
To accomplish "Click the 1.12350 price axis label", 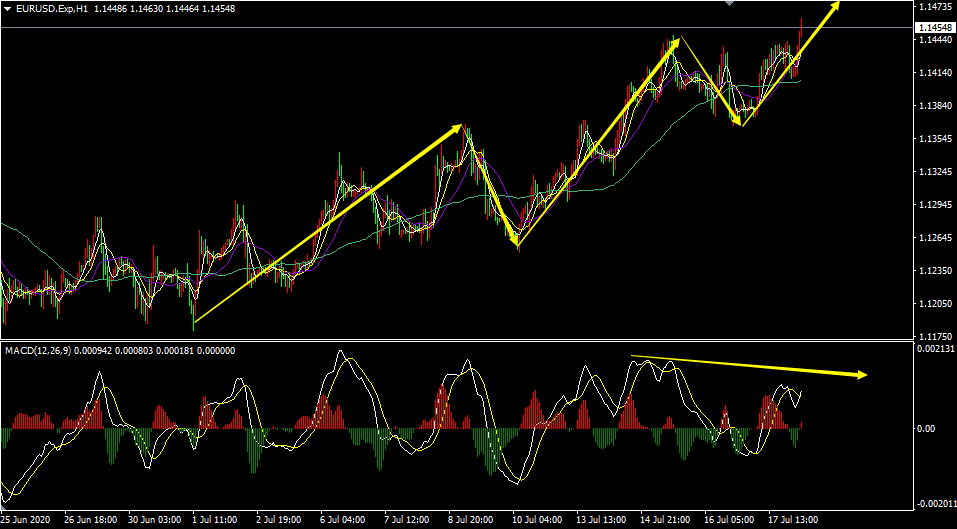I will pyautogui.click(x=937, y=270).
